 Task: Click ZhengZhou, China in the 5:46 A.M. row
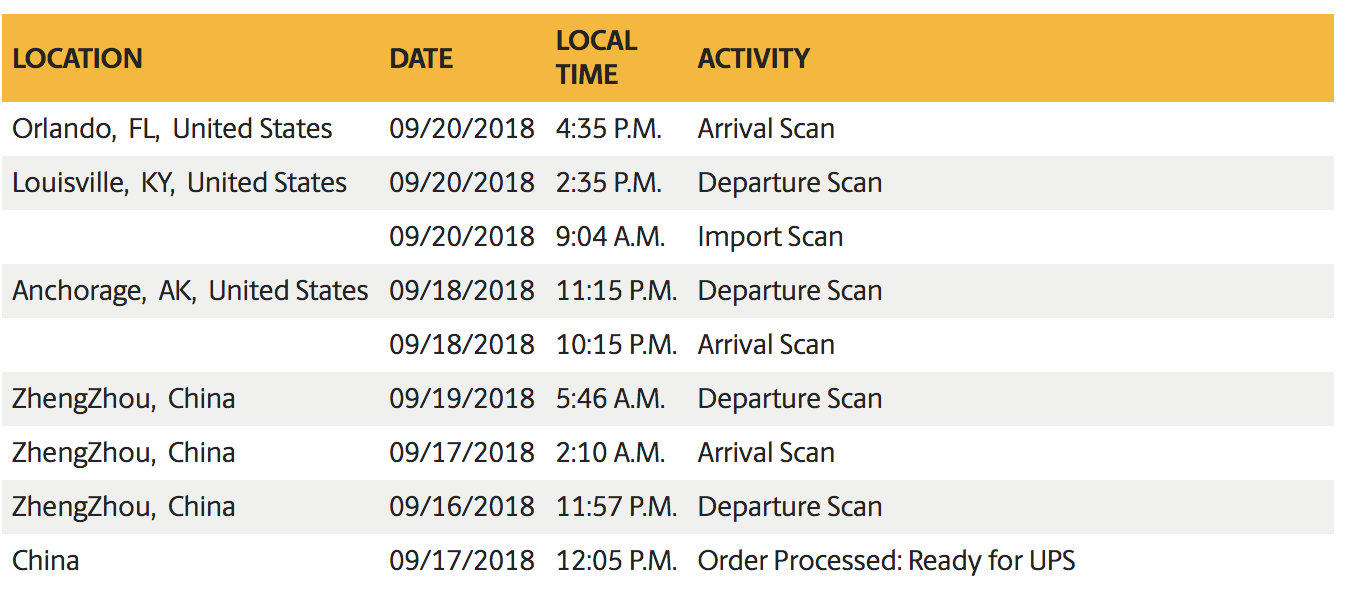point(123,399)
